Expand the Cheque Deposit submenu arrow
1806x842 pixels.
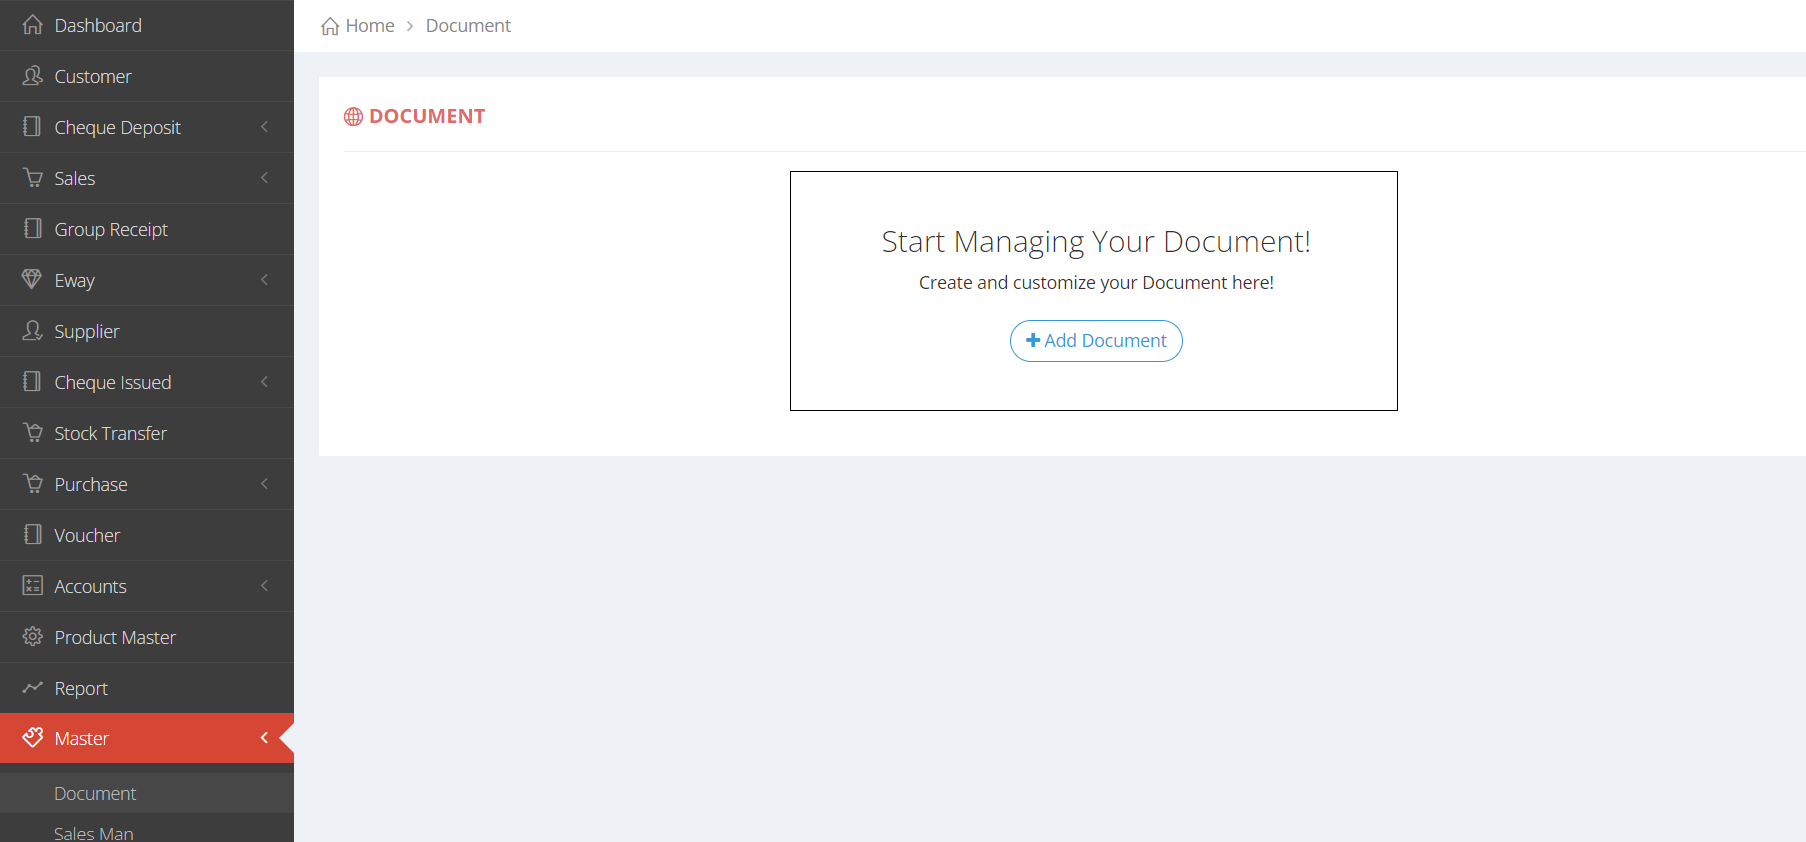(264, 127)
